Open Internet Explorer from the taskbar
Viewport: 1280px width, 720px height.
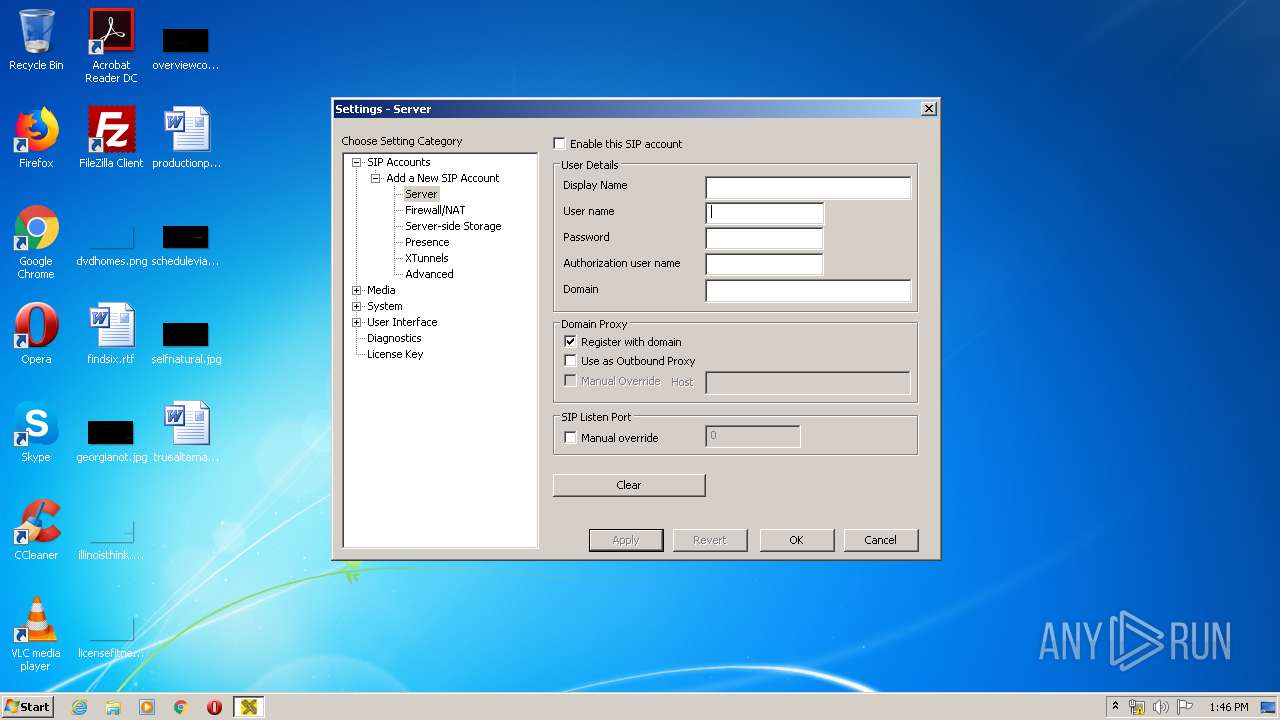tap(79, 707)
